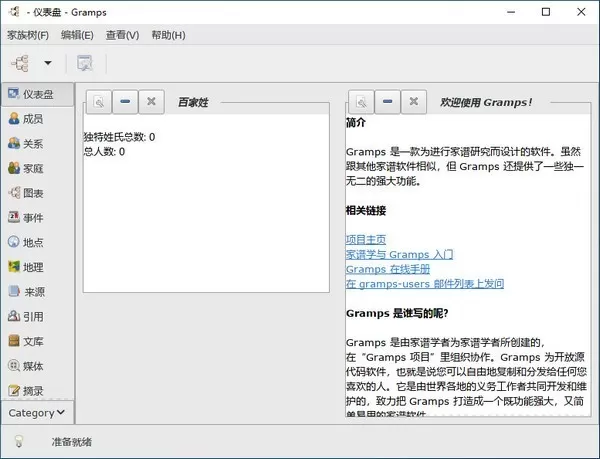Image resolution: width=600 pixels, height=459 pixels.
Task: Close the 百家姓 gramplet
Action: click(x=151, y=101)
